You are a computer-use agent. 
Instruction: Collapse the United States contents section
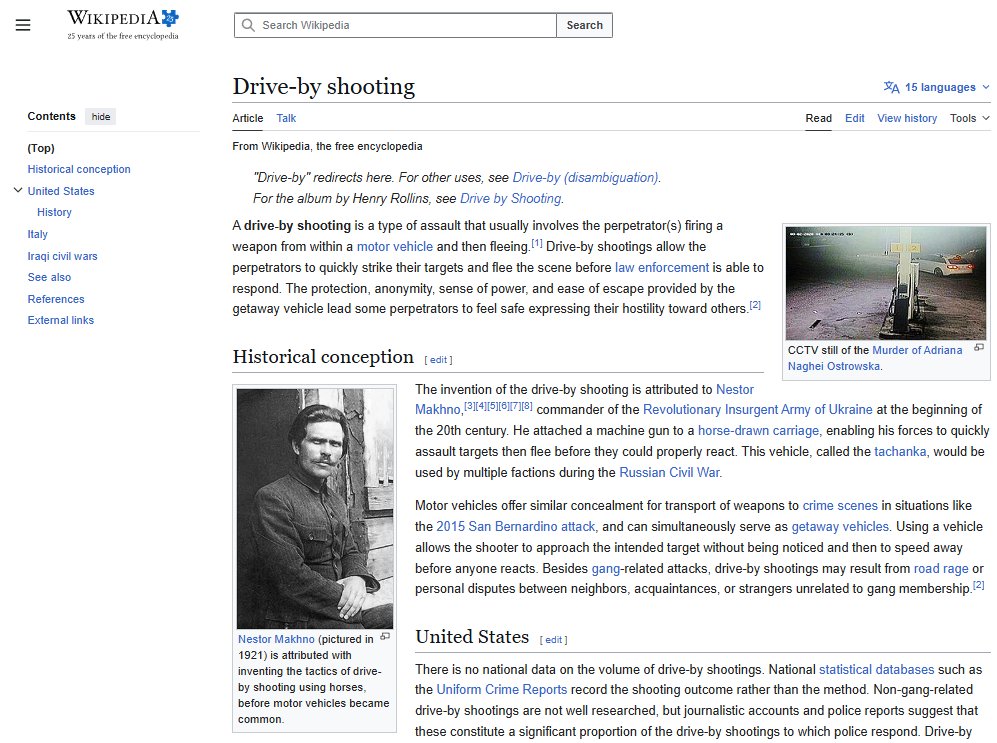[x=18, y=190]
